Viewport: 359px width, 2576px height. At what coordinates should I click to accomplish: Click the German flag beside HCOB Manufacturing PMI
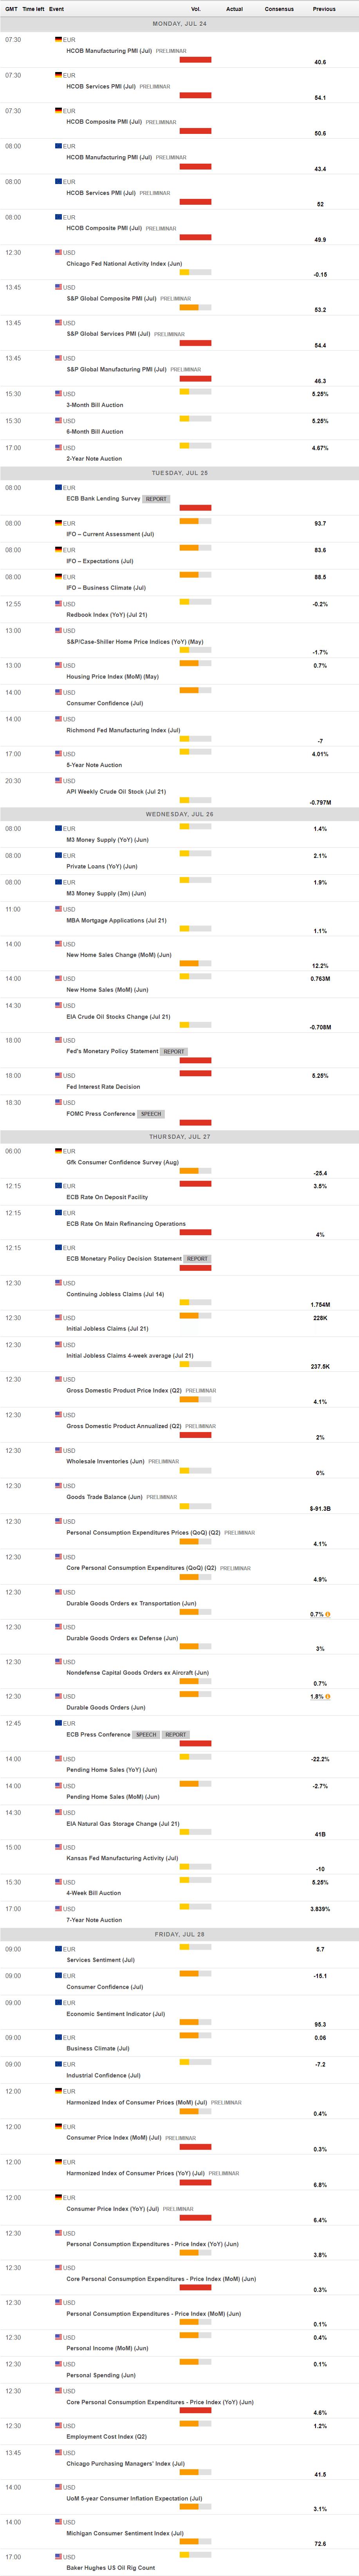58,40
